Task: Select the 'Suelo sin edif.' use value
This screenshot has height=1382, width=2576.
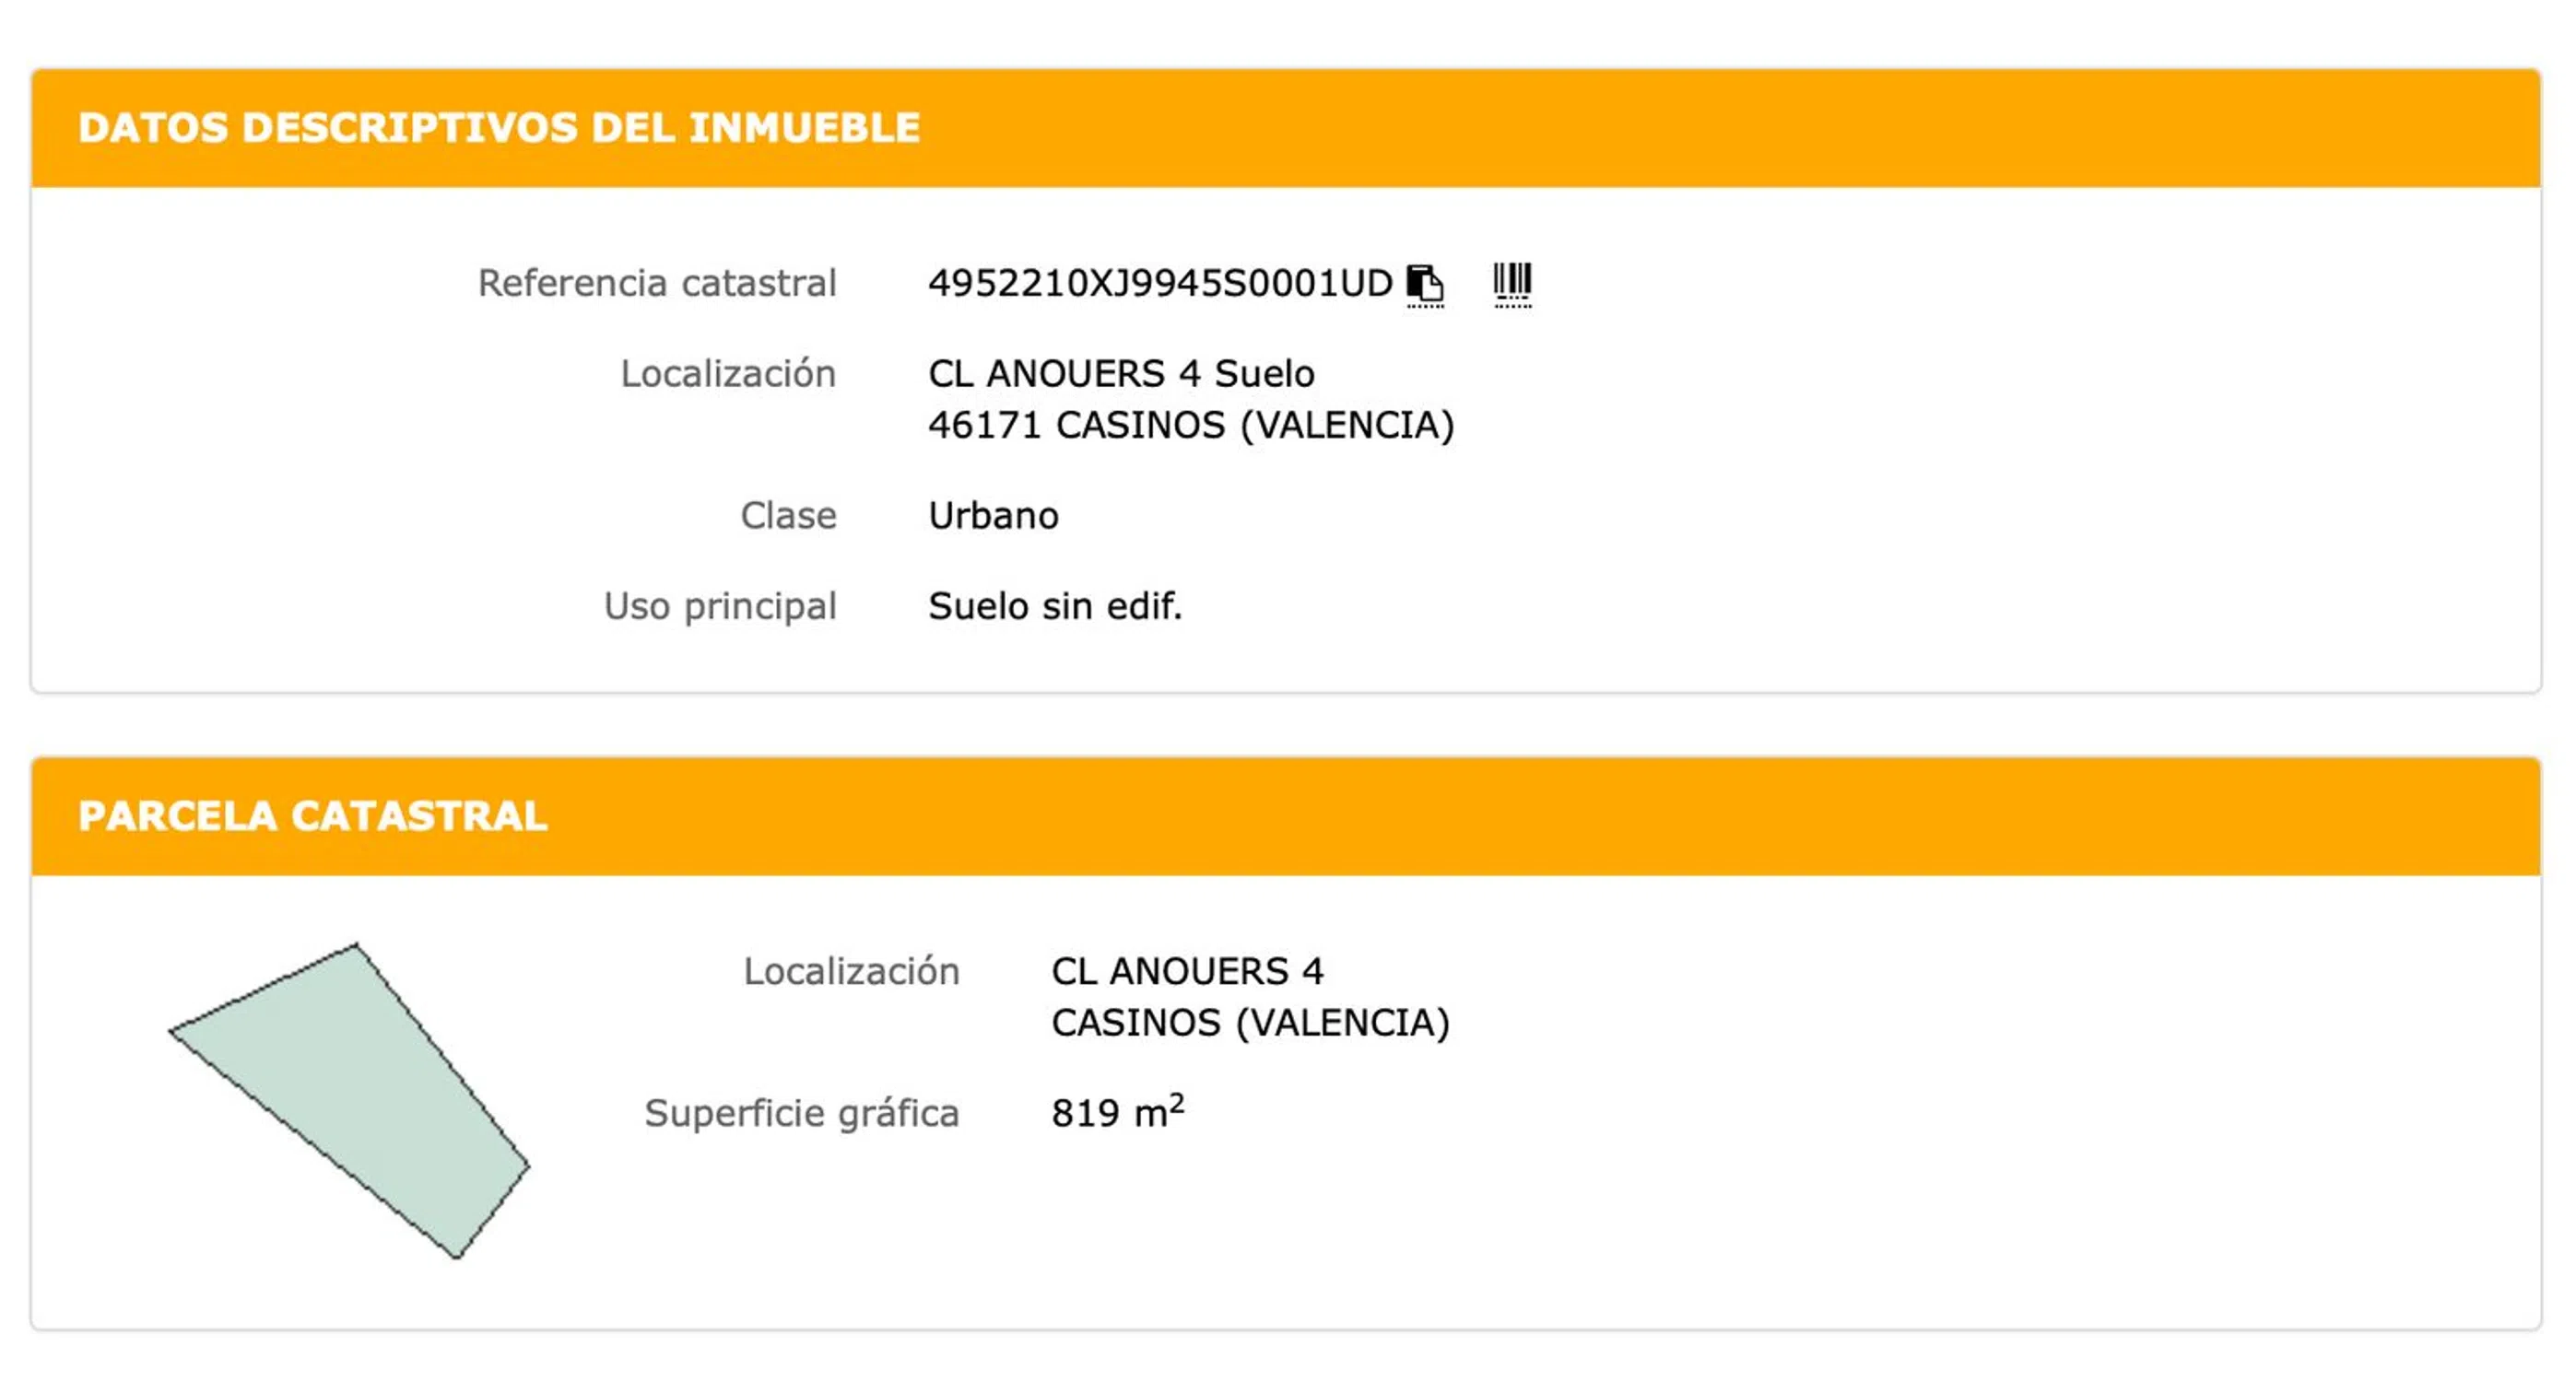Action: click(1055, 607)
